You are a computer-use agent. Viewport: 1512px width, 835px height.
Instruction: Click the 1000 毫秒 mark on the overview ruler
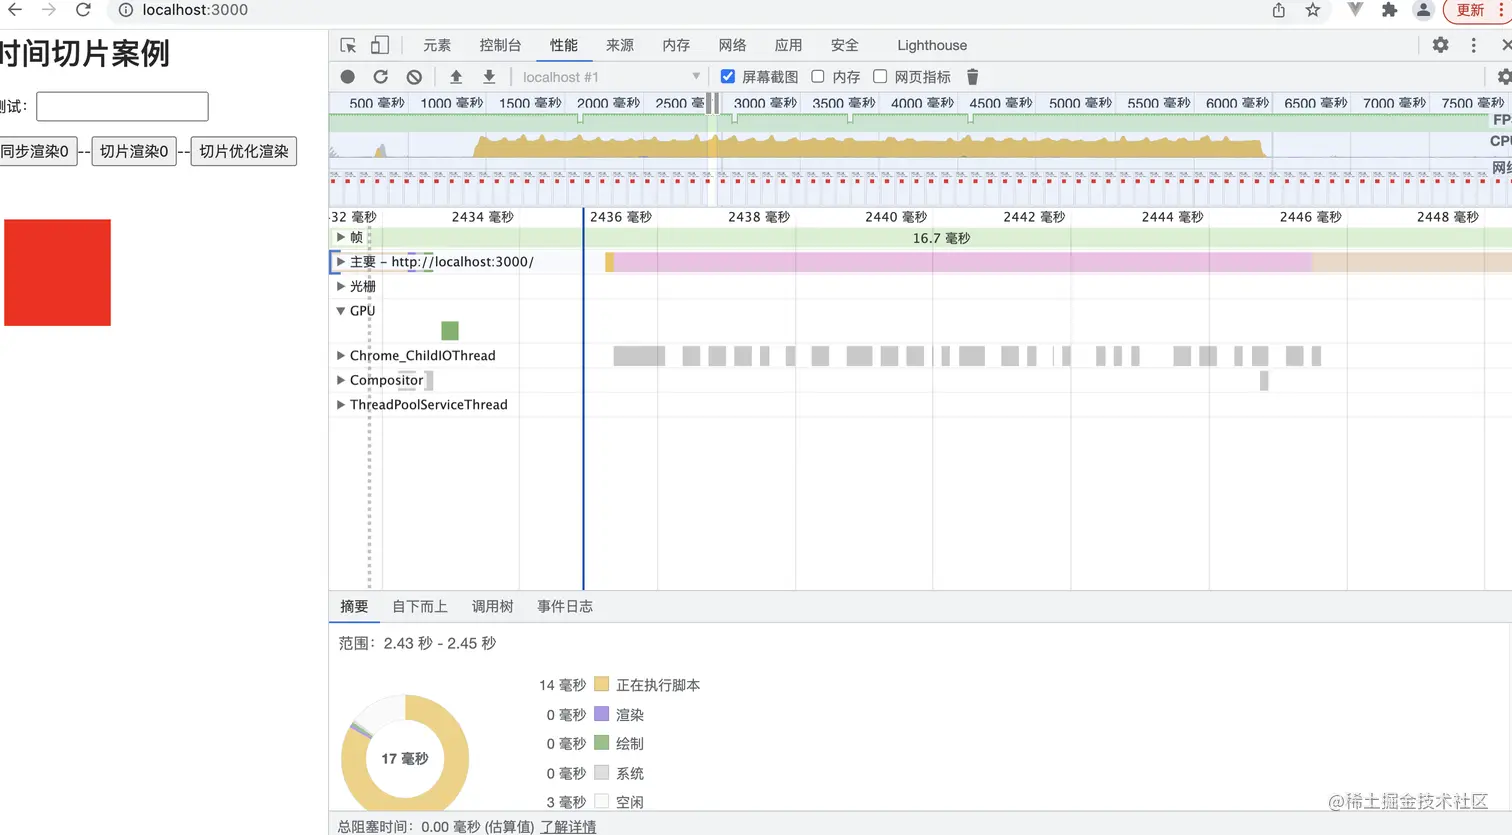(x=451, y=103)
